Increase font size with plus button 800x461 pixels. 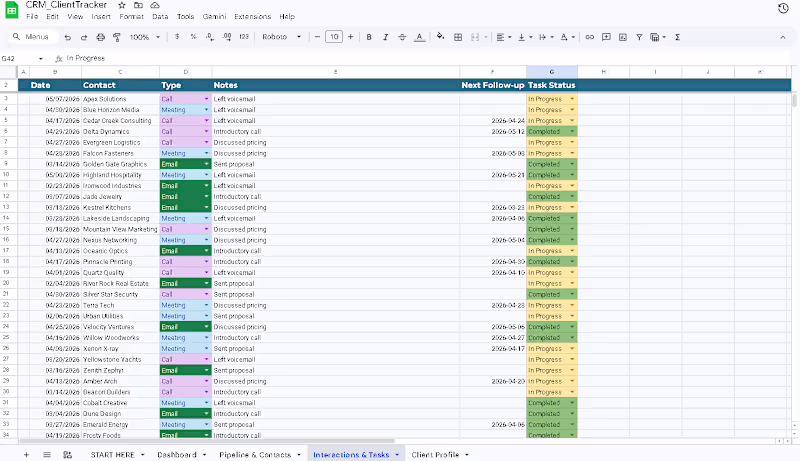[351, 37]
